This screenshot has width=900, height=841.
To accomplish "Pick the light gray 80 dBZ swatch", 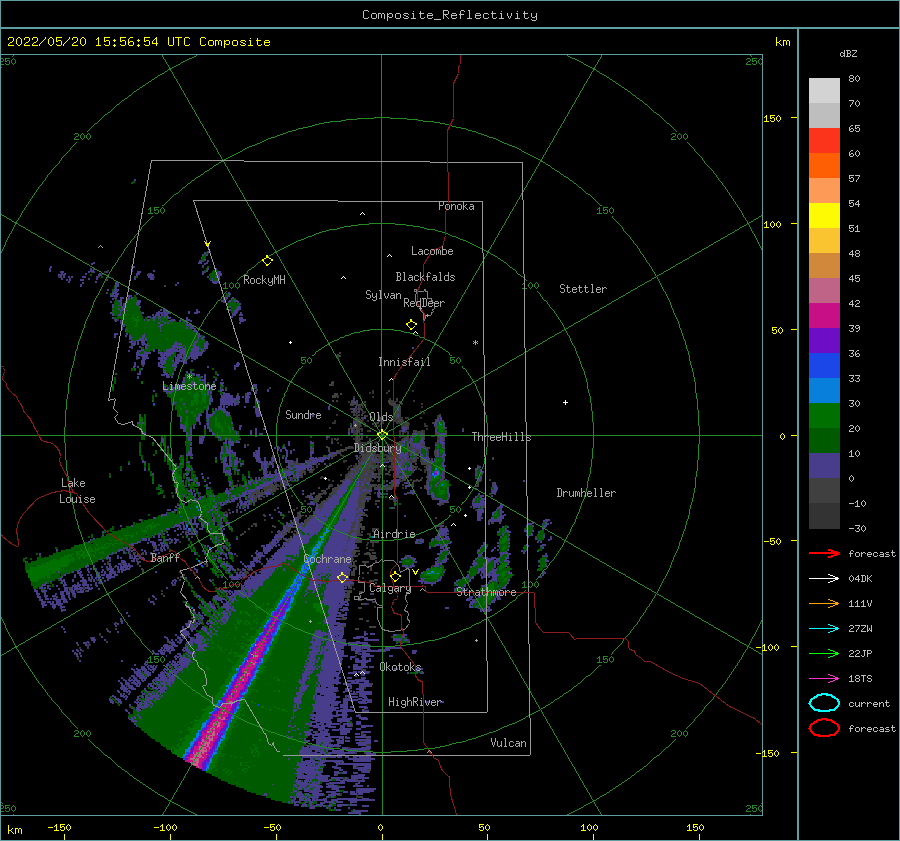I will coord(824,90).
